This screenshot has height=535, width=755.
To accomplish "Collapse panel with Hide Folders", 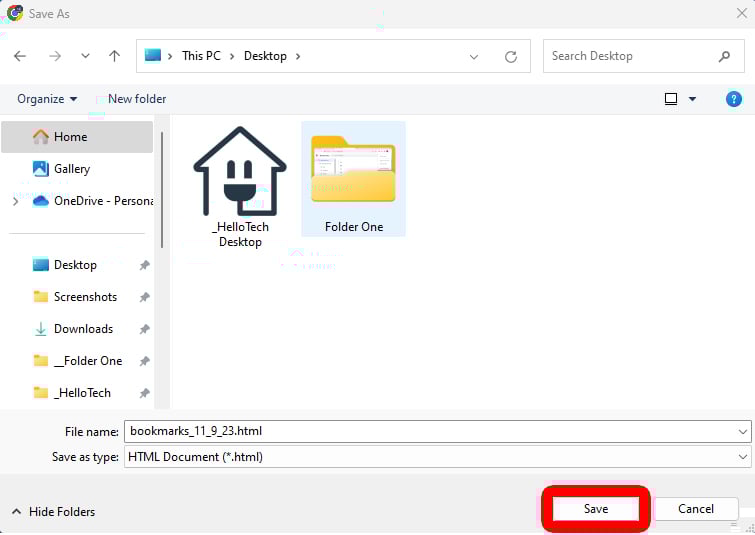I will pyautogui.click(x=53, y=512).
